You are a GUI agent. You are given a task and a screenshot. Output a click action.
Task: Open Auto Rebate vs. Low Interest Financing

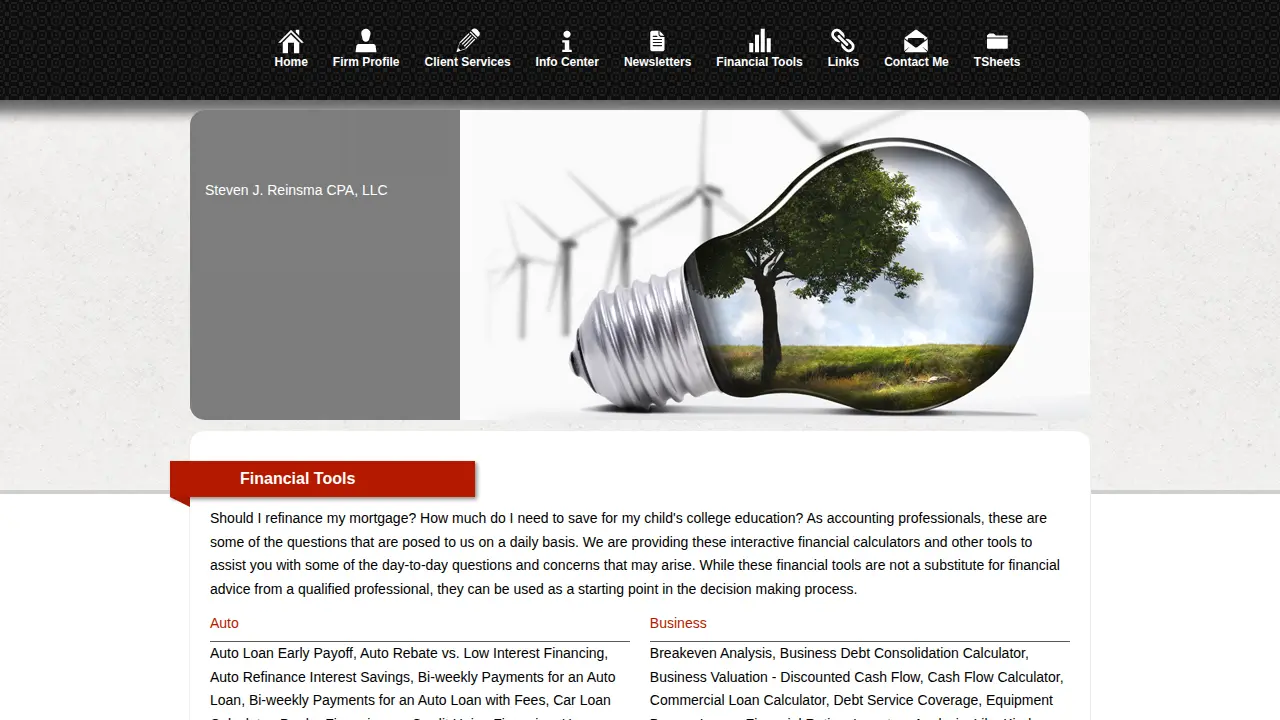click(x=483, y=653)
